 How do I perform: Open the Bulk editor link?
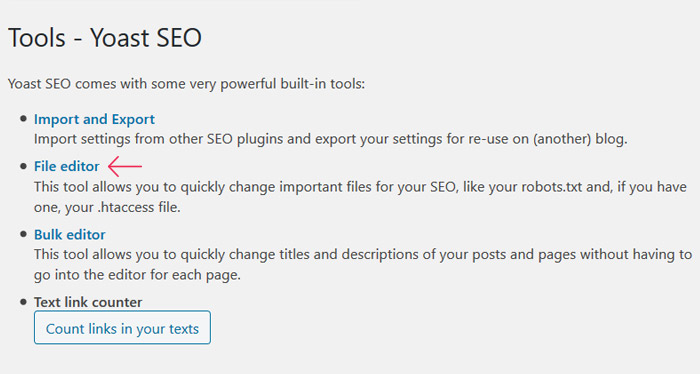click(x=70, y=235)
